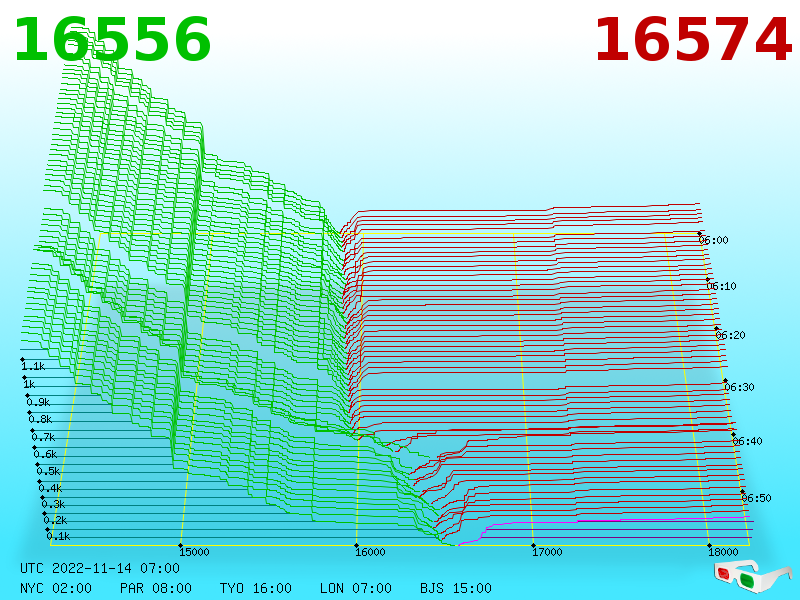This screenshot has height=600, width=800.
Task: Click the 1k depth axis label
Action: point(29,384)
